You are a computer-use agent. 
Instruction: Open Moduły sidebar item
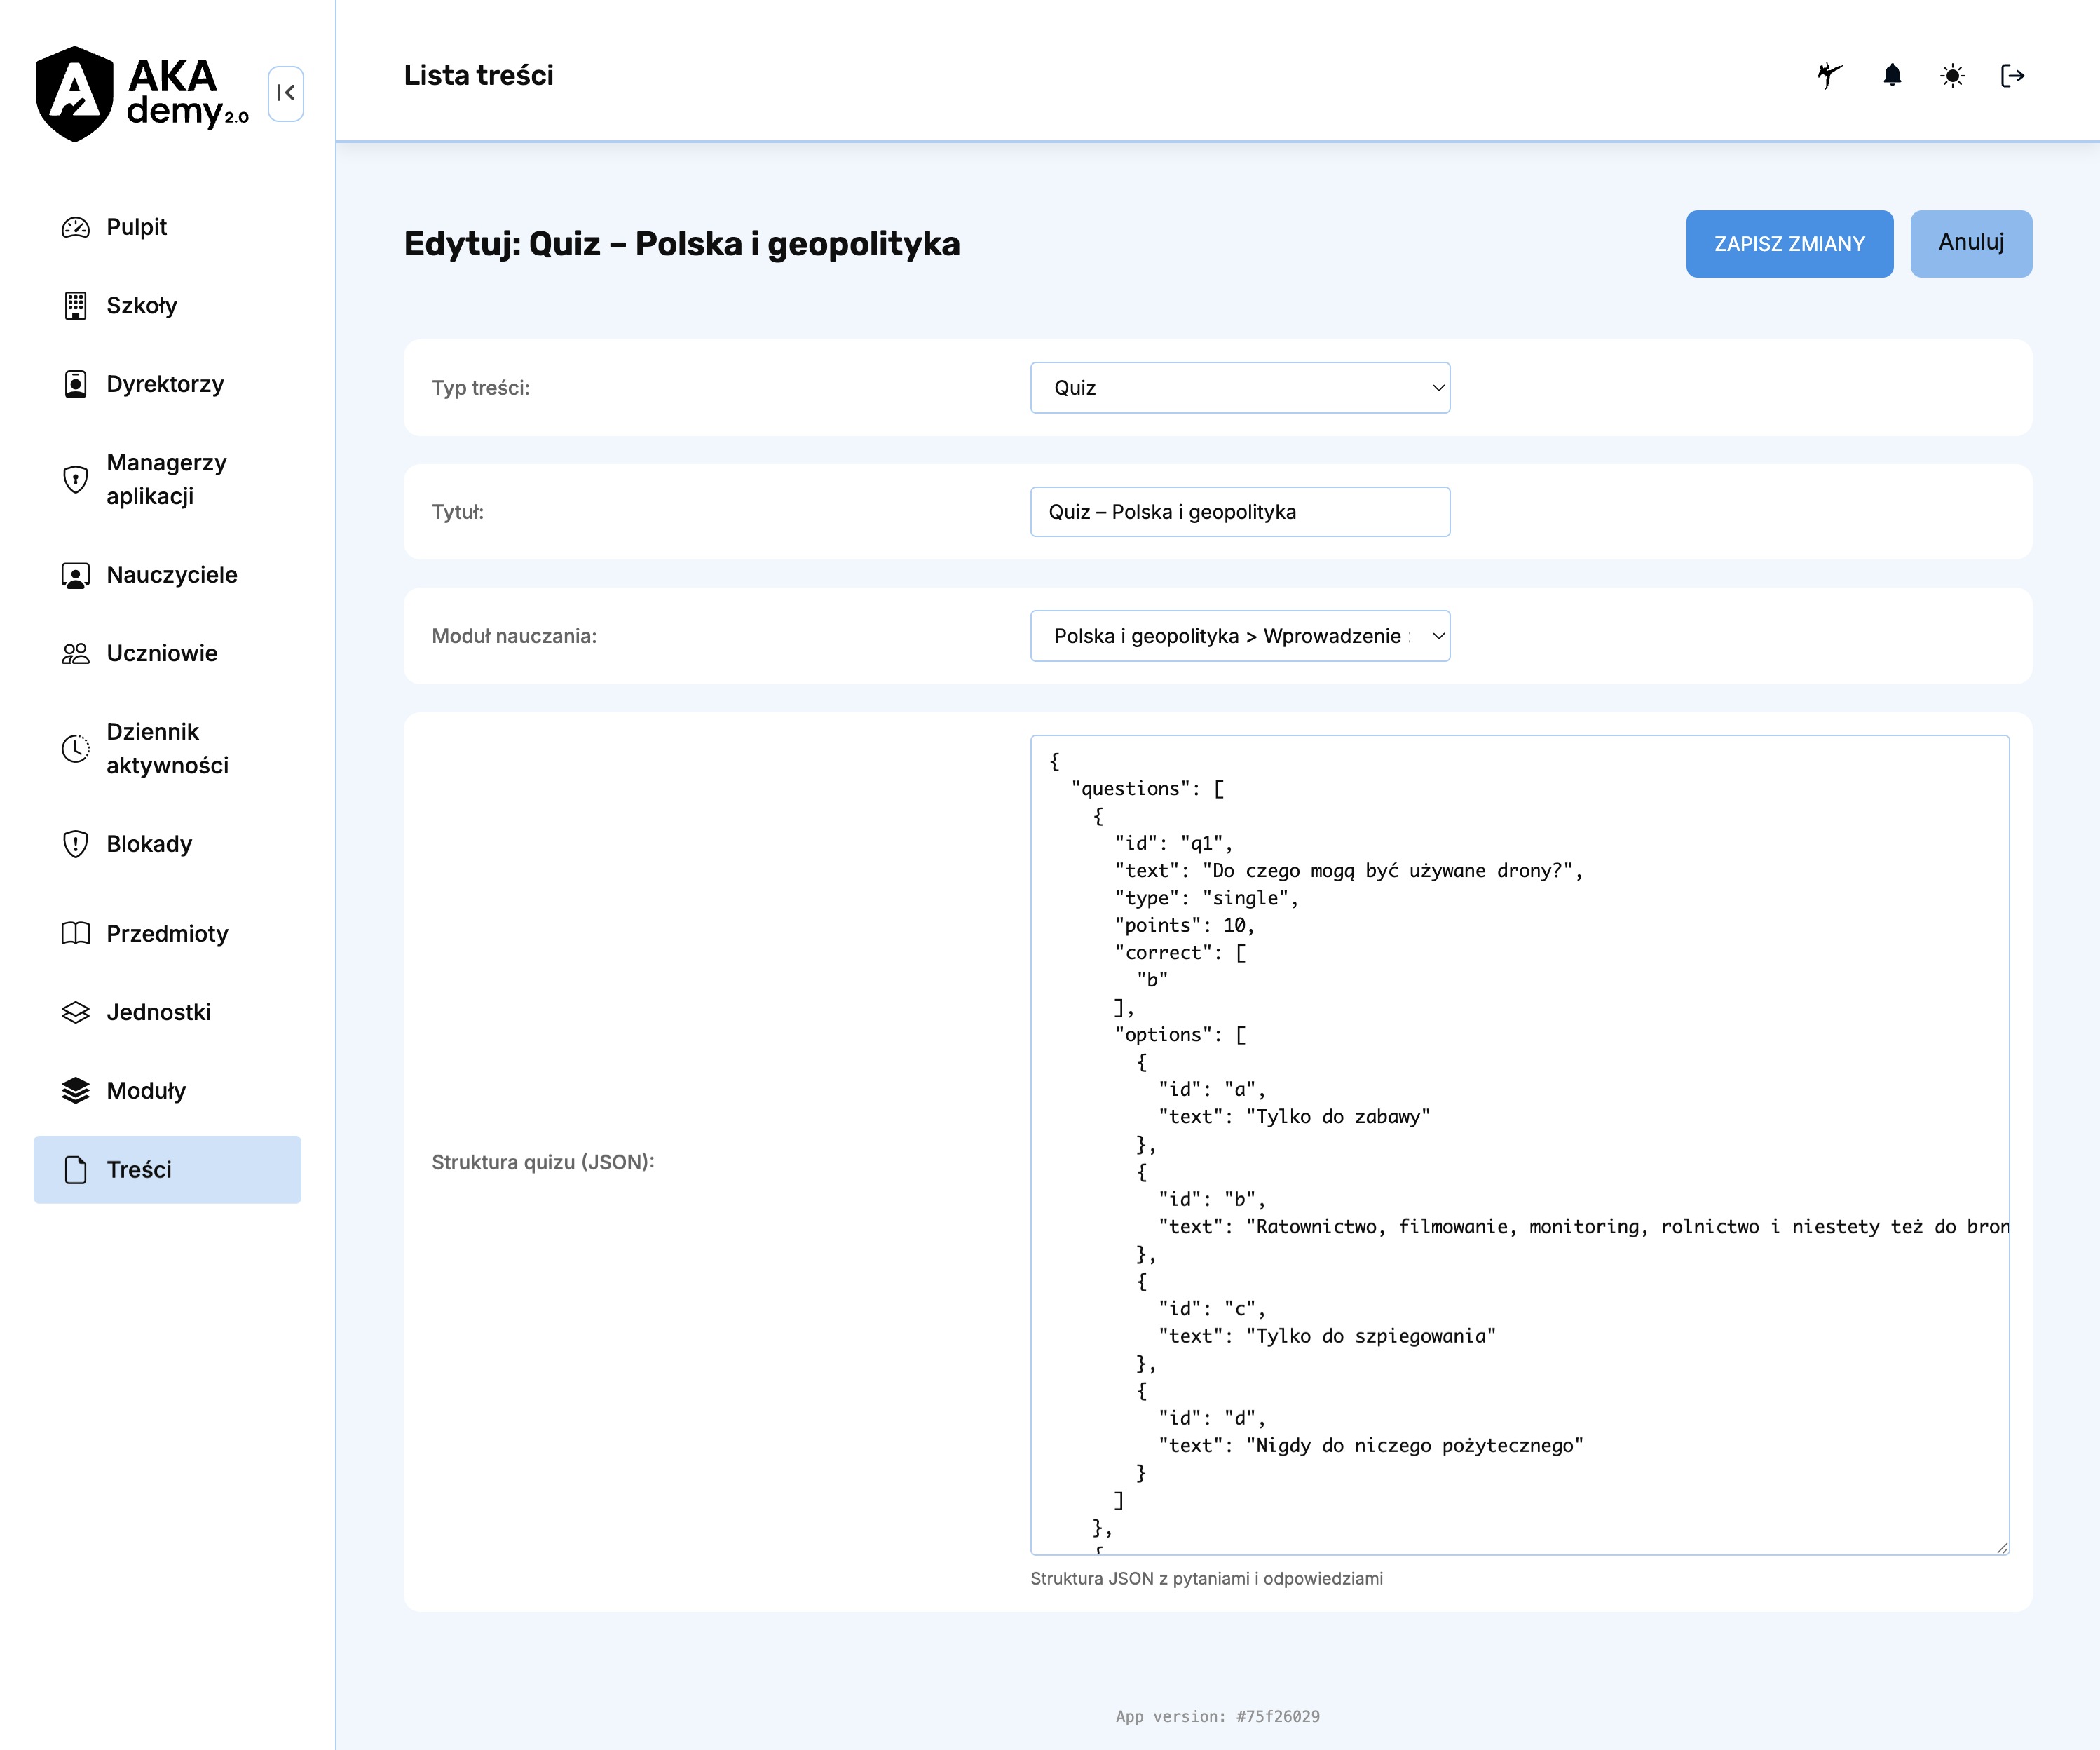click(146, 1091)
